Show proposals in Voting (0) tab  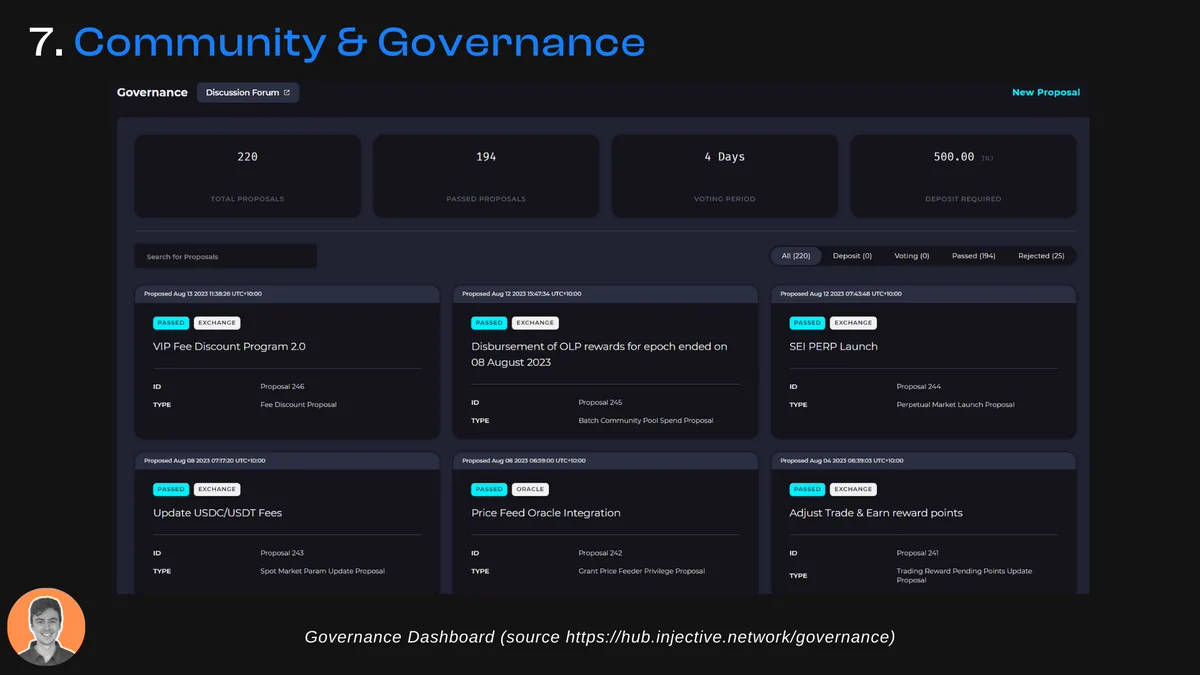[x=911, y=256]
